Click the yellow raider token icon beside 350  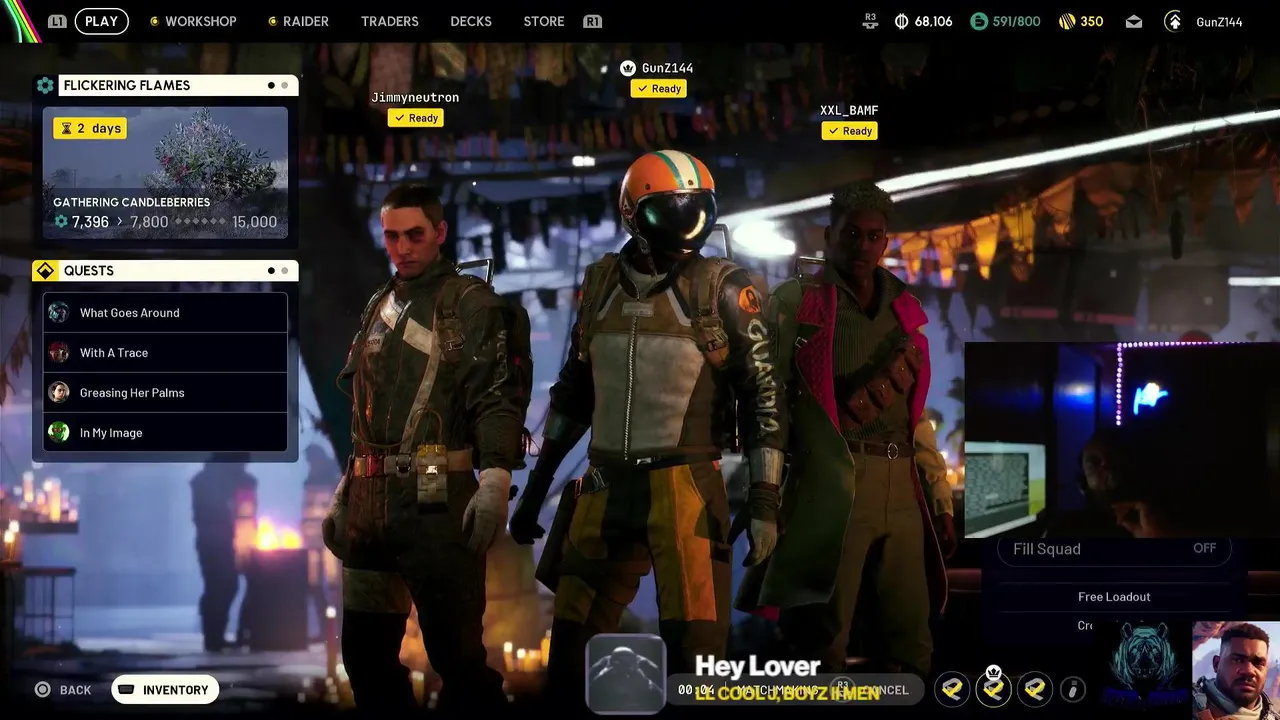pos(1066,21)
